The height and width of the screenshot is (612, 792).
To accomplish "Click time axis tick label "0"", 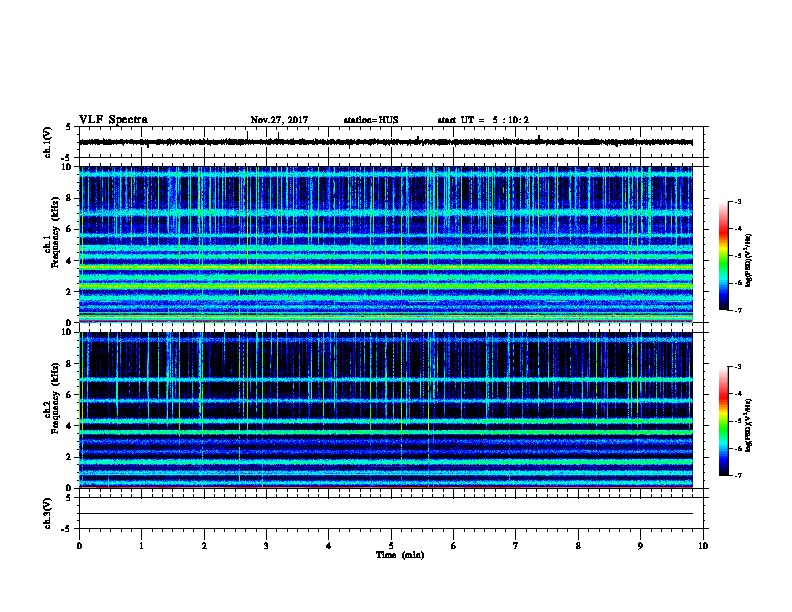I will 79,546.
